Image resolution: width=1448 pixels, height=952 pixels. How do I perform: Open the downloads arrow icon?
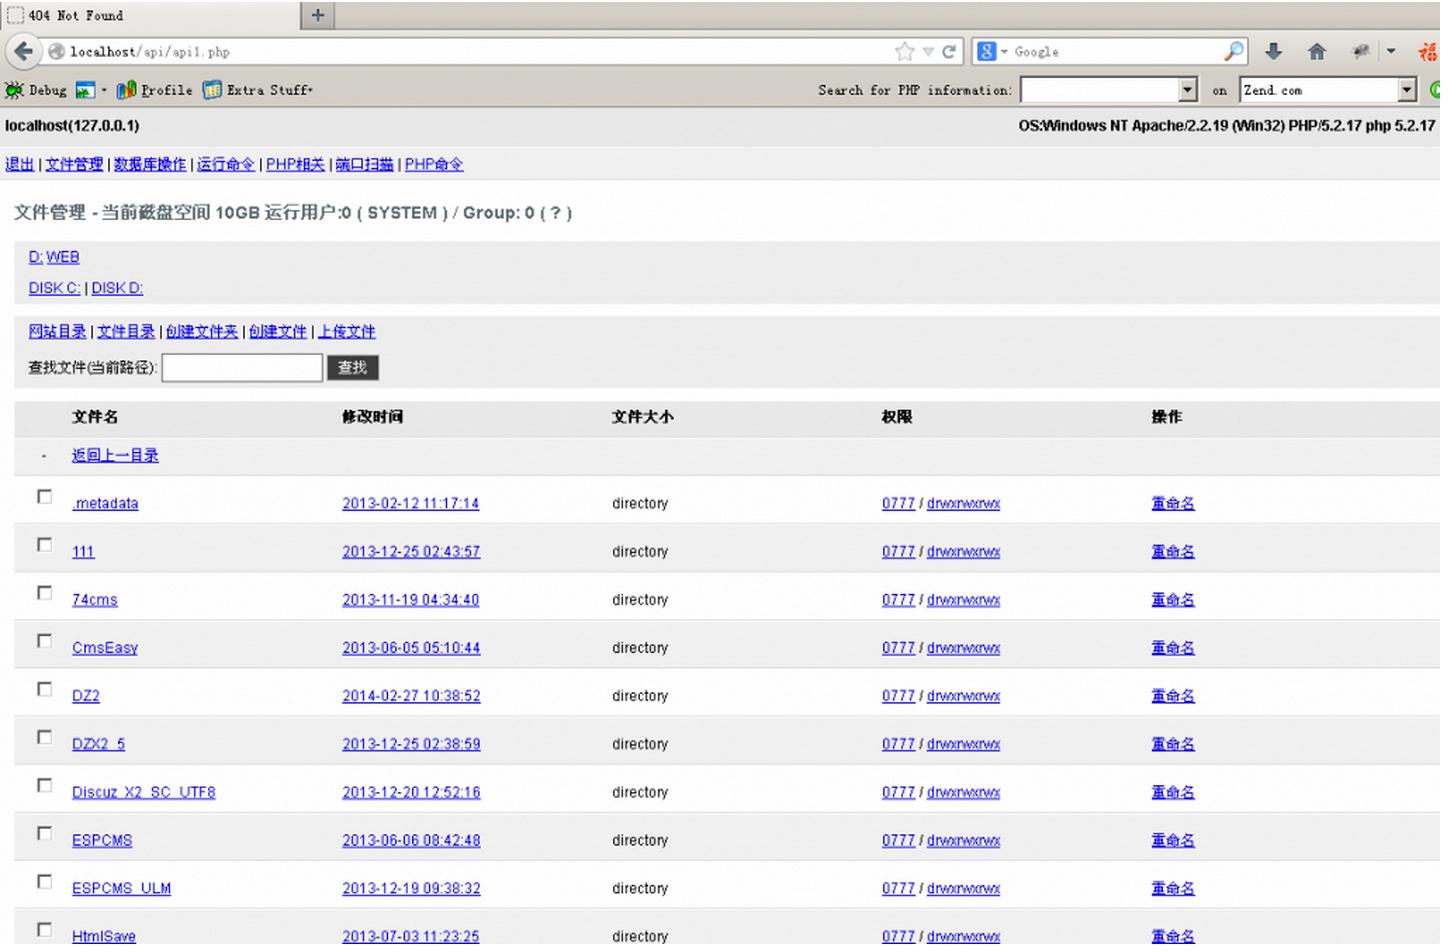1273,52
